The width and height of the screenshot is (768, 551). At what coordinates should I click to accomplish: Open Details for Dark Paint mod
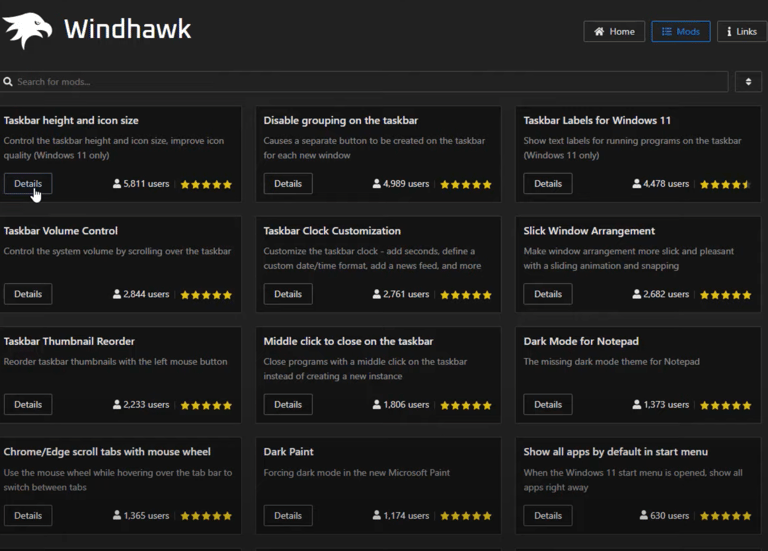288,515
